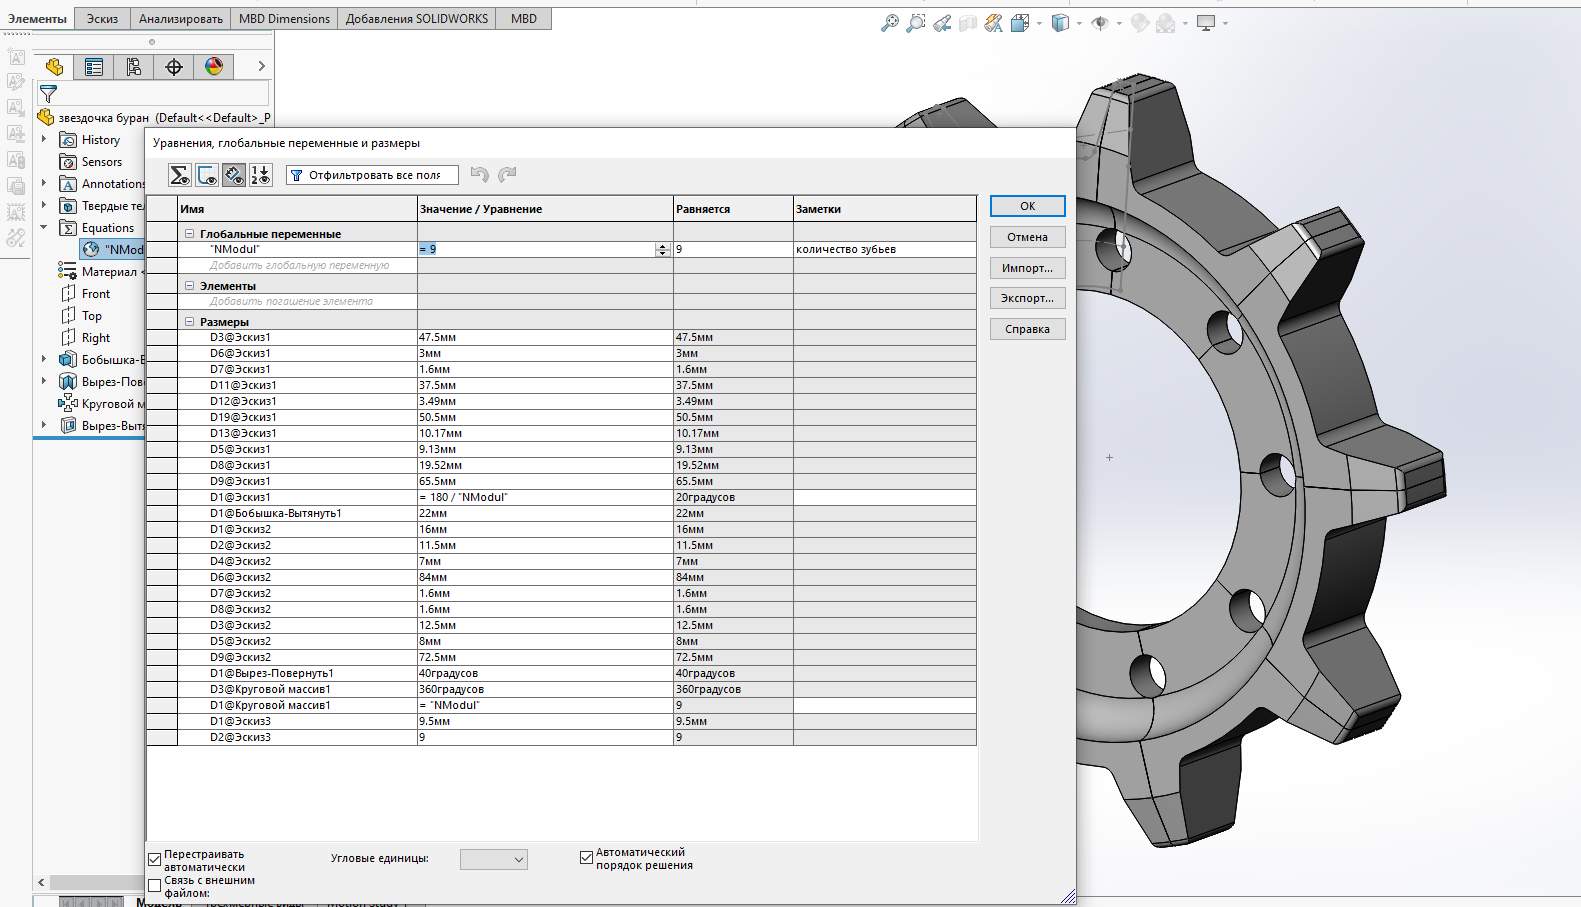This screenshot has width=1581, height=907.
Task: Select the Front plane in tree
Action: 86,294
